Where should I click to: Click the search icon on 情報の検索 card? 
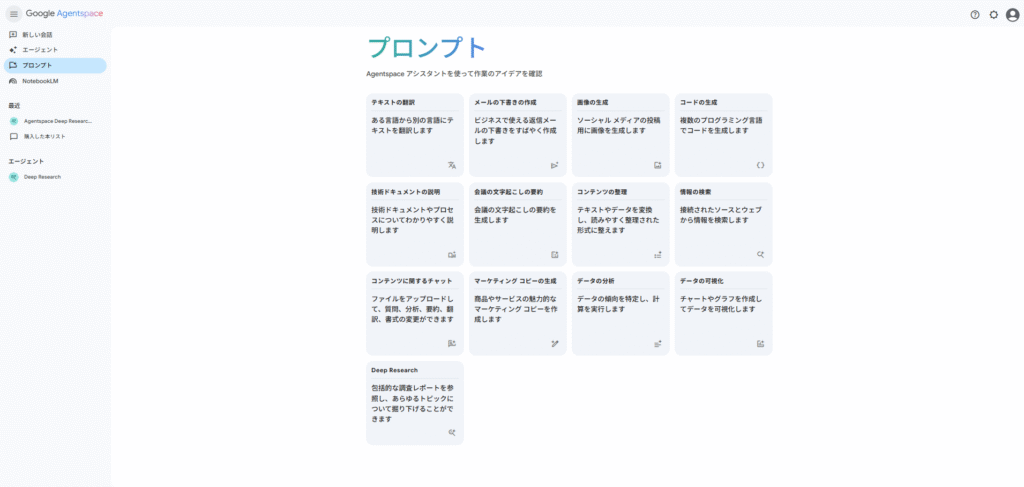pyautogui.click(x=760, y=255)
